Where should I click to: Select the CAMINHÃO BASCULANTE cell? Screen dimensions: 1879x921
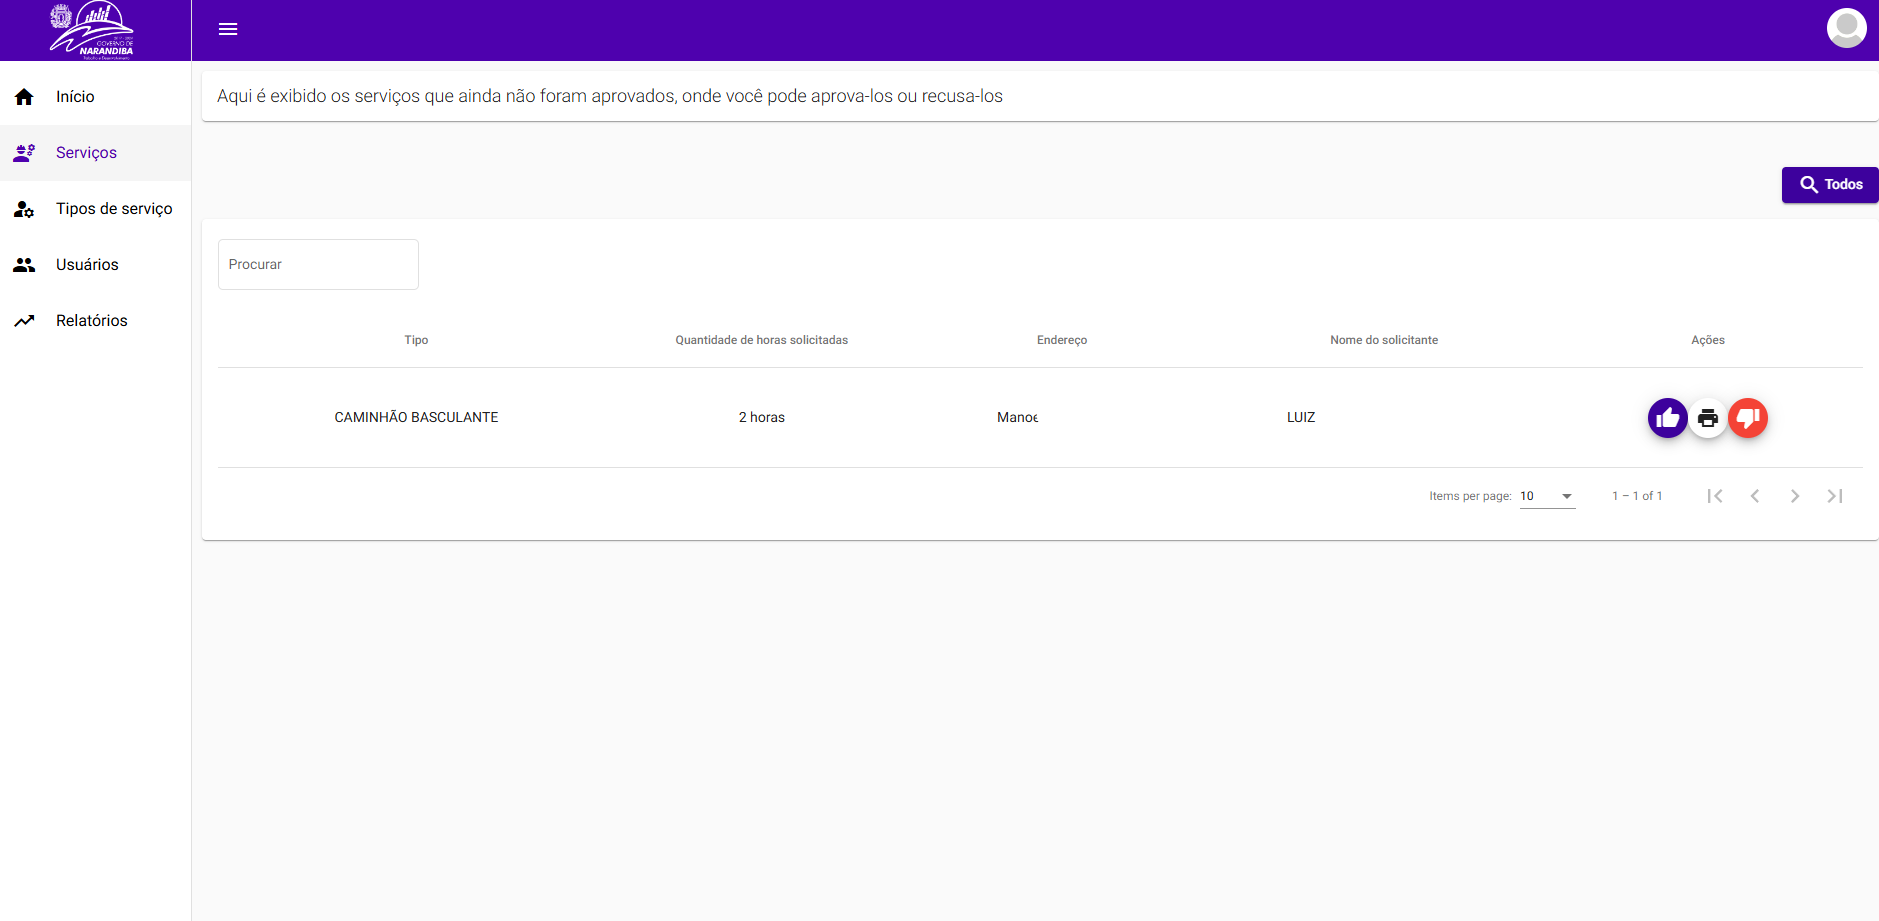pos(416,417)
